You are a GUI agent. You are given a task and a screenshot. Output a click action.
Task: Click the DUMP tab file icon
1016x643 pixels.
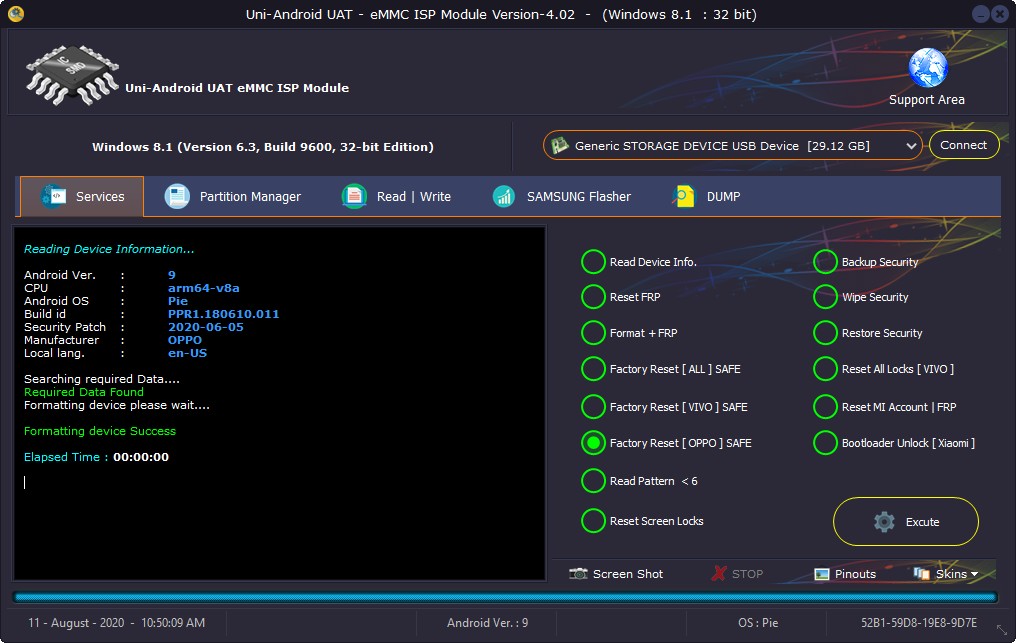[684, 197]
